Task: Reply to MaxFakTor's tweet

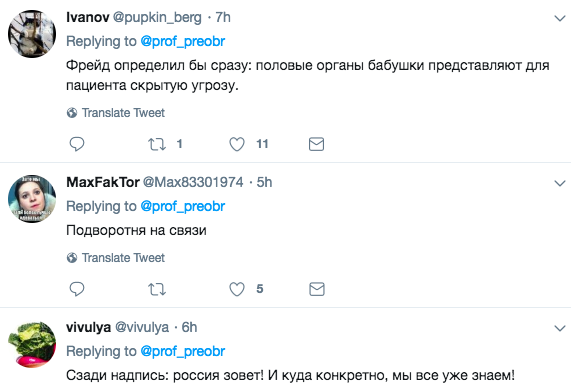Action: click(77, 289)
